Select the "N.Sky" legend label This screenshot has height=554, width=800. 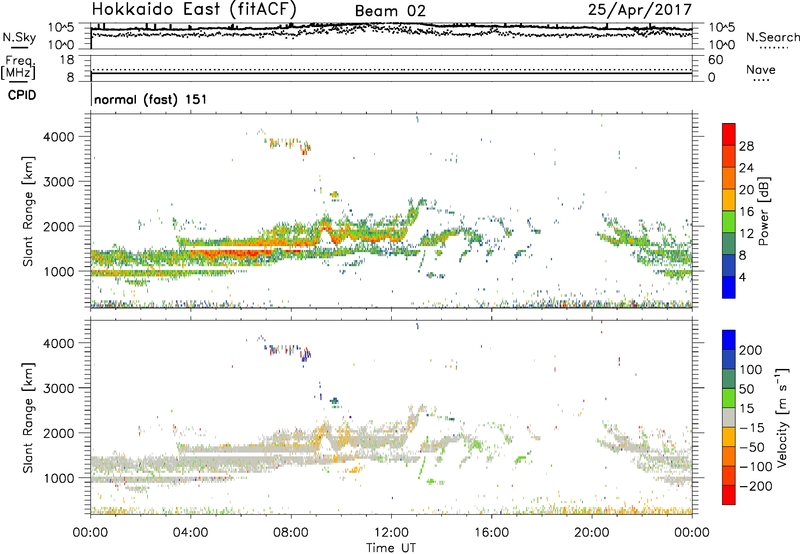pos(19,37)
